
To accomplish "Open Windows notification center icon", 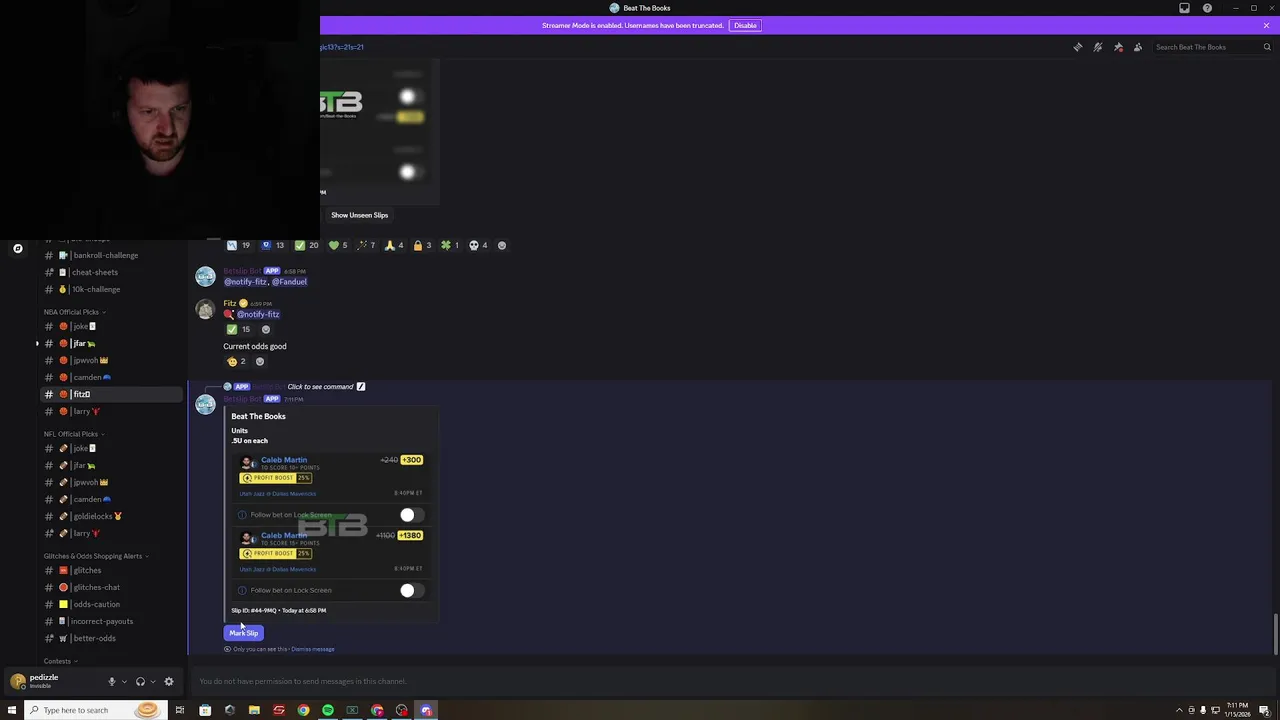I will 1265,710.
